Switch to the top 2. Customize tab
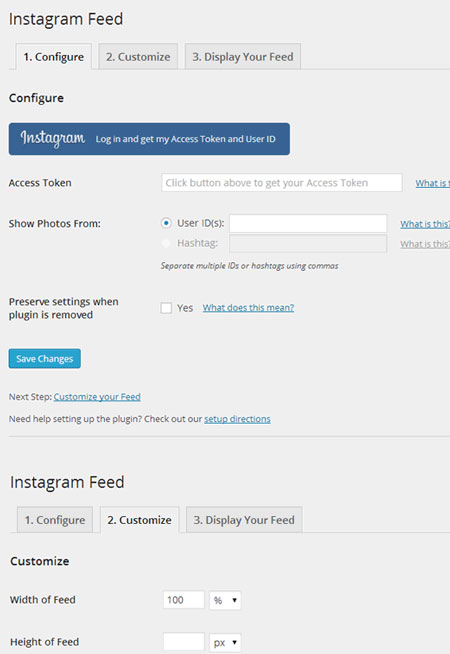 click(x=138, y=57)
